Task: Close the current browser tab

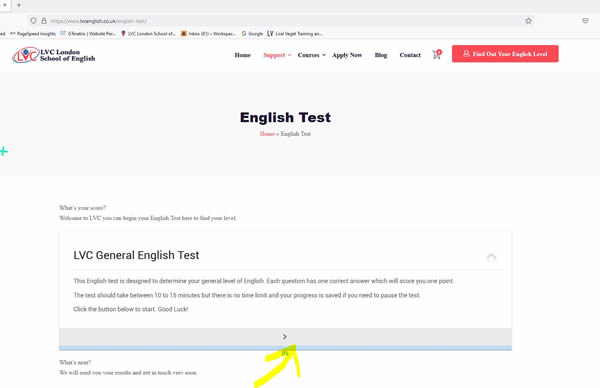Action: click(5, 5)
